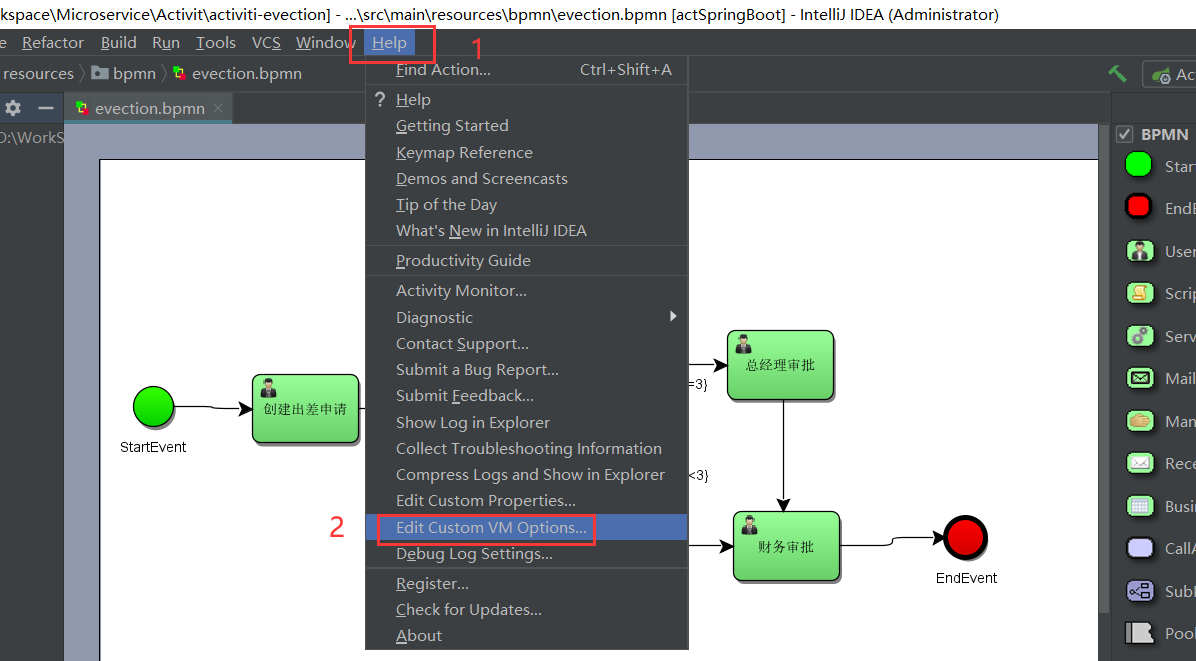Screen dimensions: 1196x661
Task: Select Edit Custom VM Options...
Action: (x=526, y=528)
